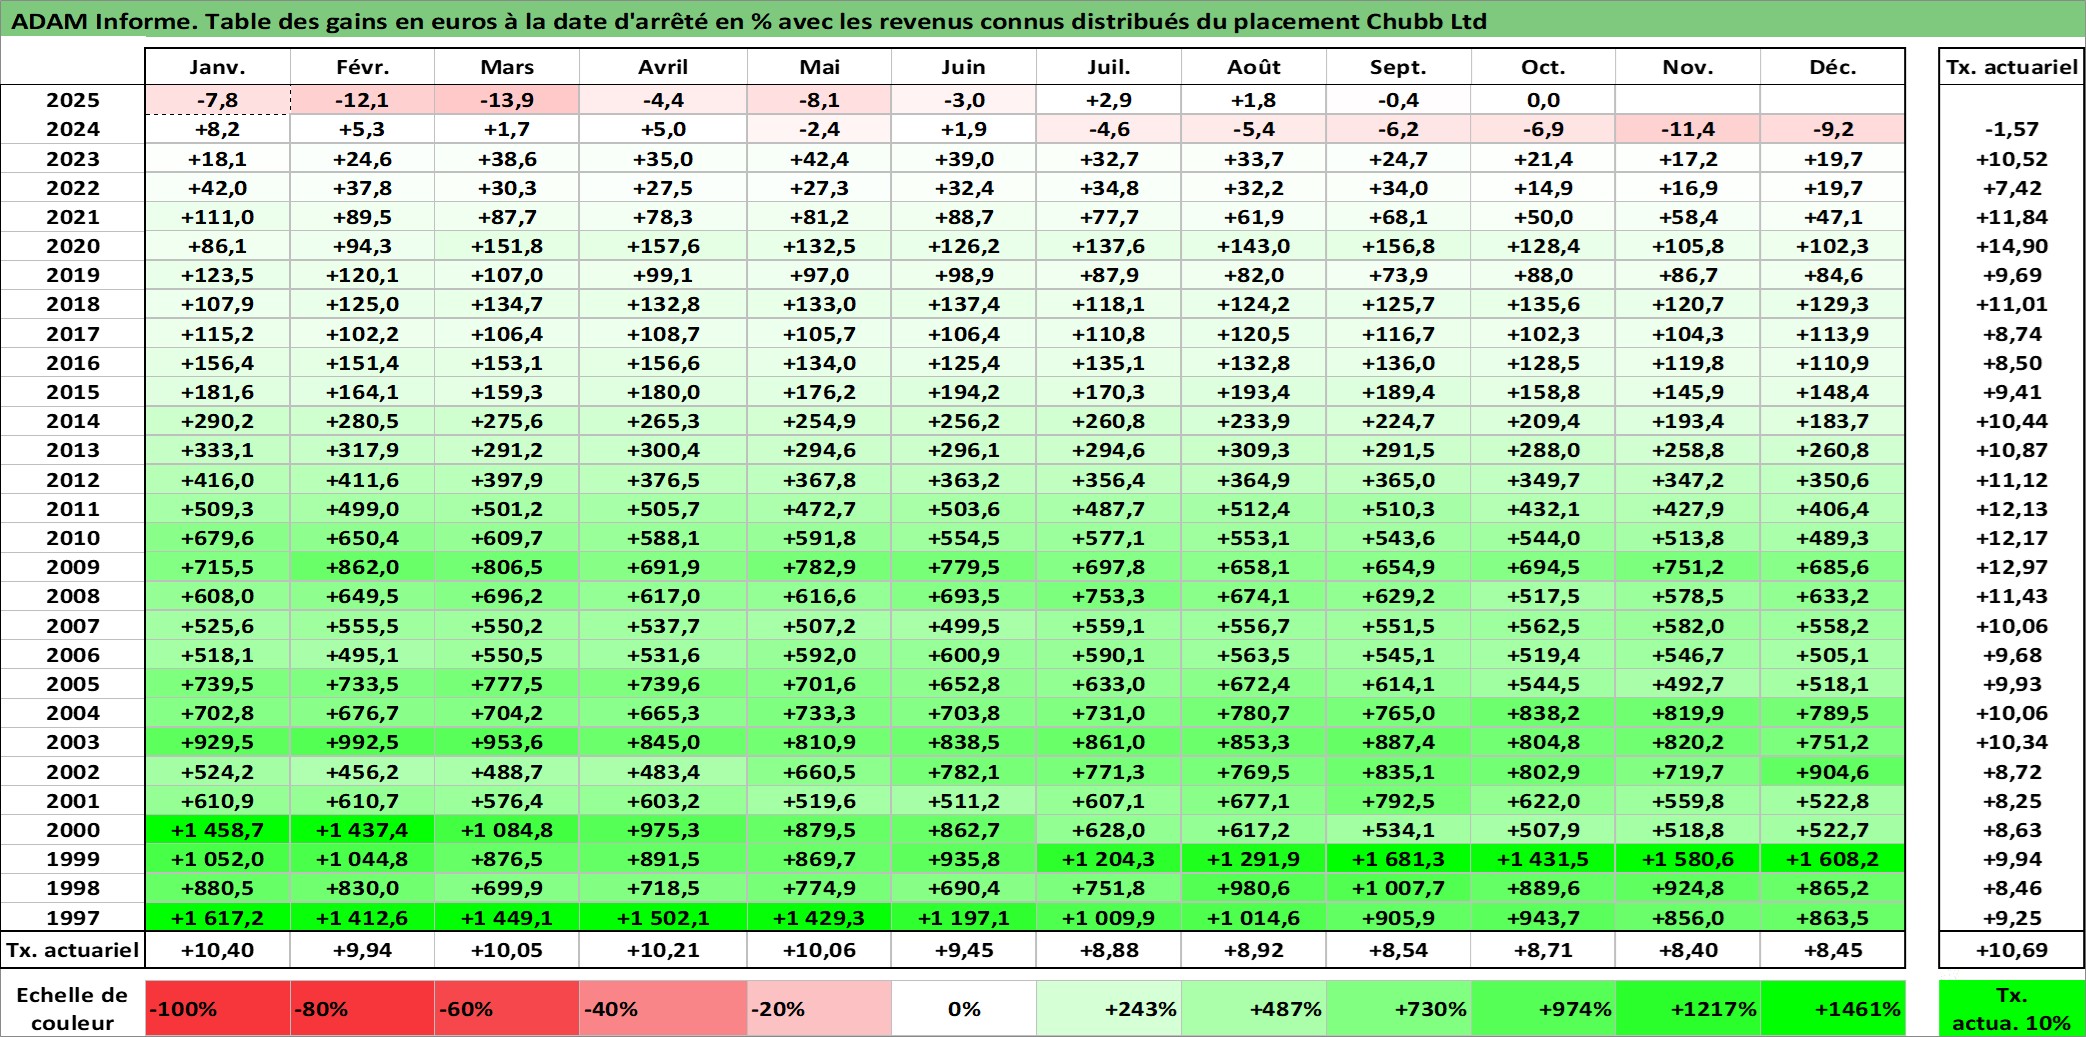Click the -11,4 cell in November 2024
2086x1037 pixels.
[1688, 129]
